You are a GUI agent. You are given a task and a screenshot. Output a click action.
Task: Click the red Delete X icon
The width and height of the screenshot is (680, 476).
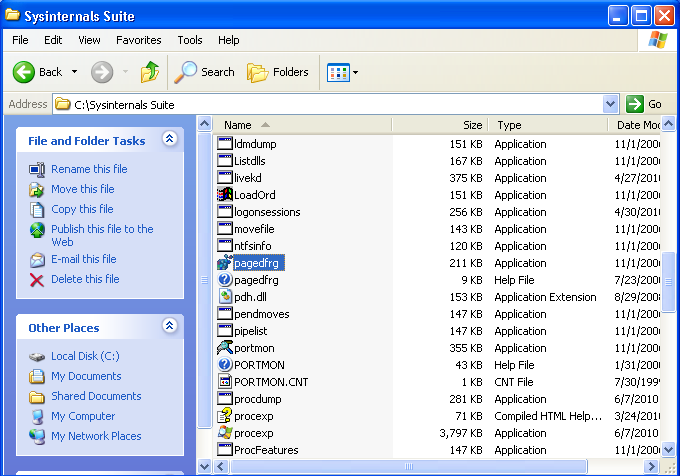point(37,280)
